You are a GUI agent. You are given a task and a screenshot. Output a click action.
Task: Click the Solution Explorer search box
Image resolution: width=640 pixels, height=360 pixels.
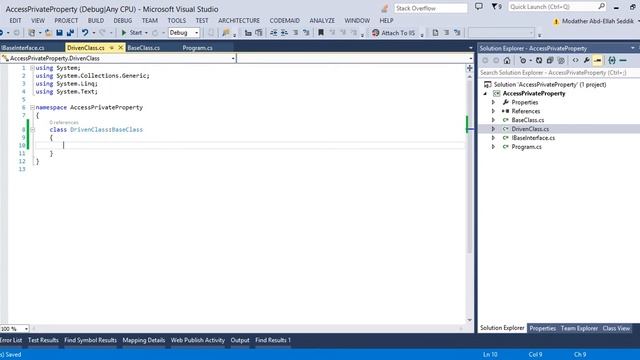tap(559, 73)
